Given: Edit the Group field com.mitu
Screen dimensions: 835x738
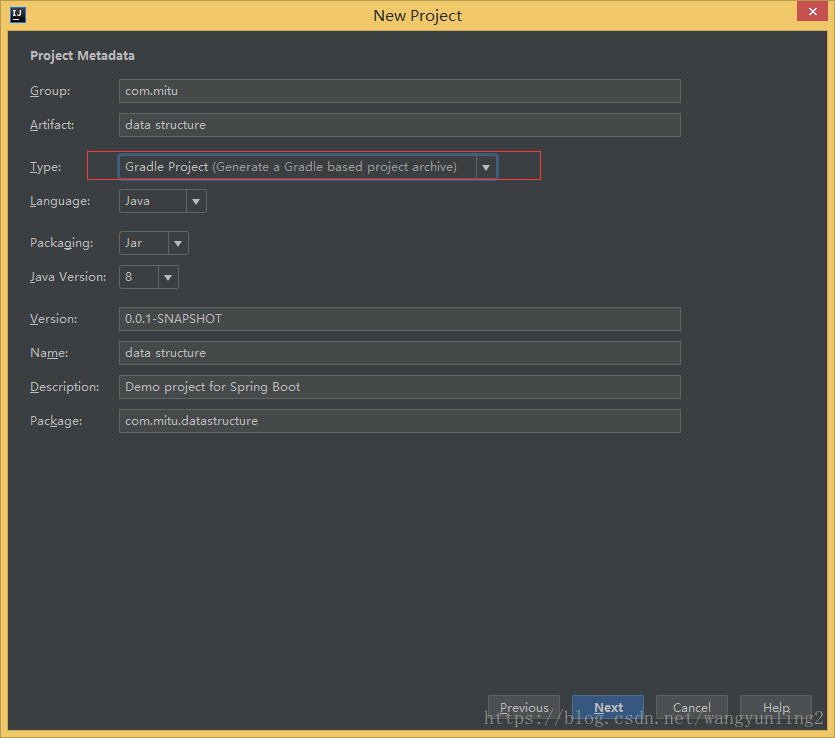Looking at the screenshot, I should tap(399, 91).
